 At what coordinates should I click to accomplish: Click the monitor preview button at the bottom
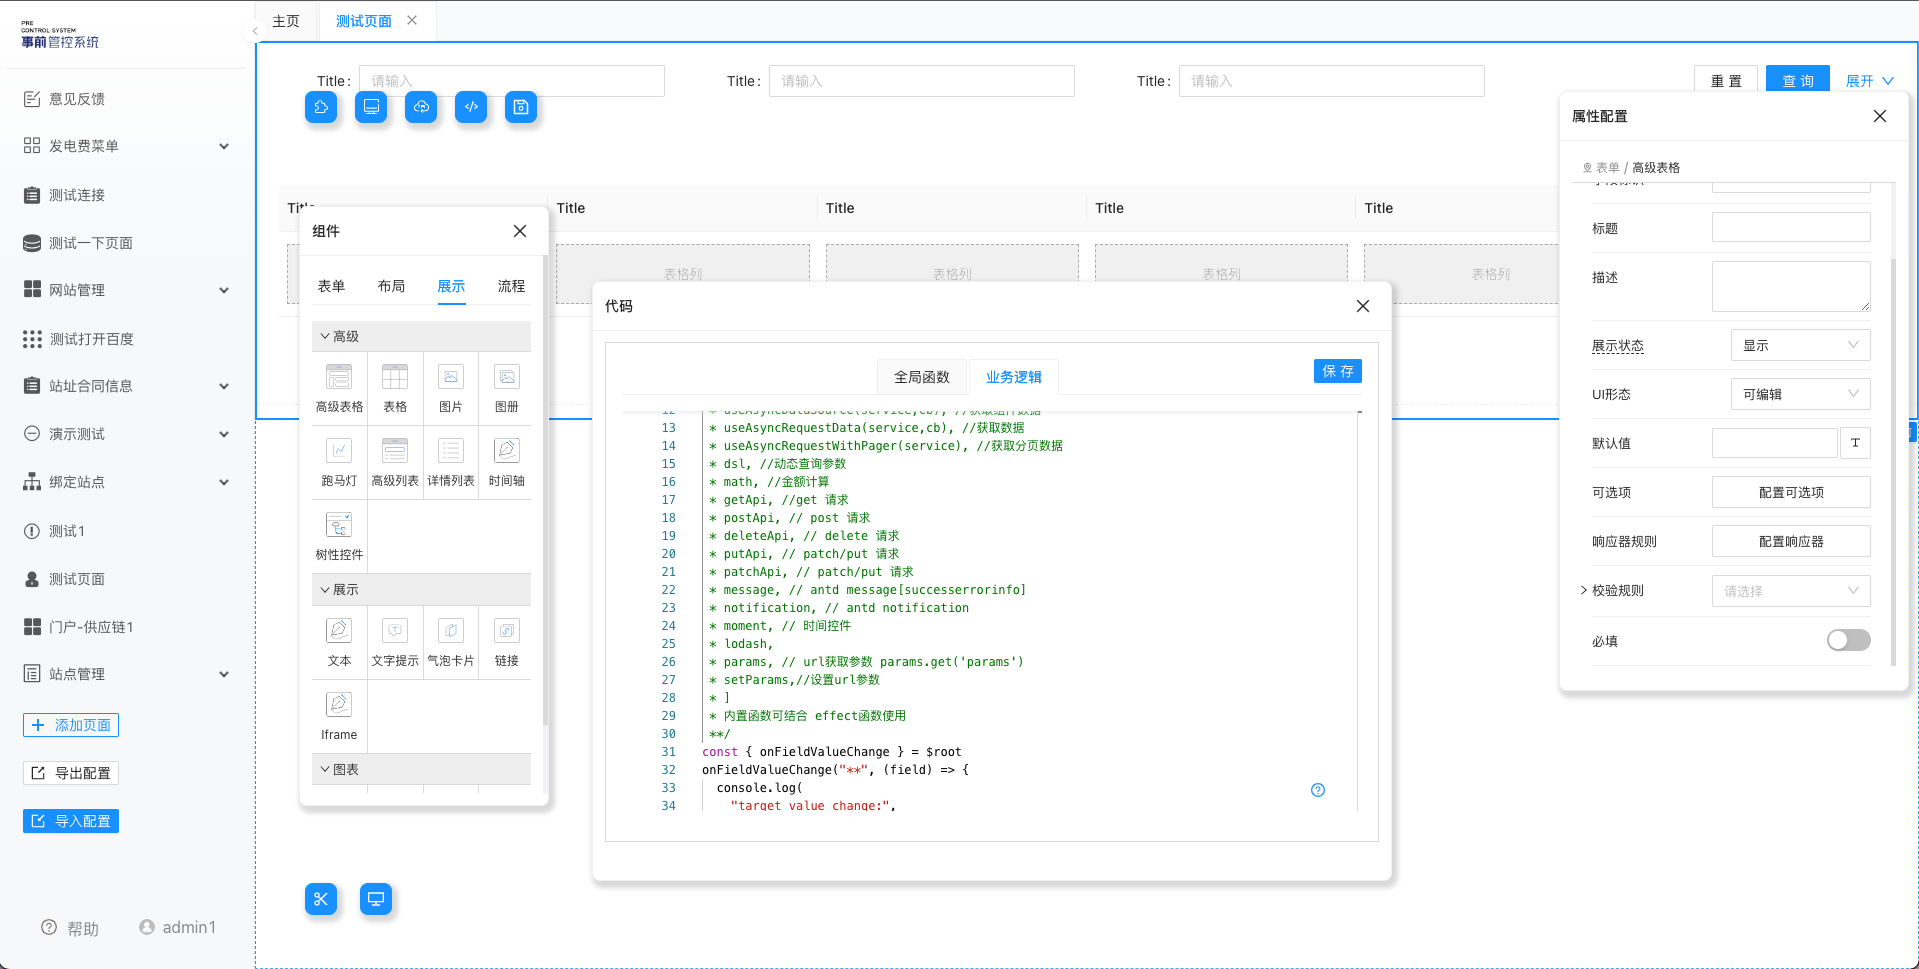pos(376,899)
